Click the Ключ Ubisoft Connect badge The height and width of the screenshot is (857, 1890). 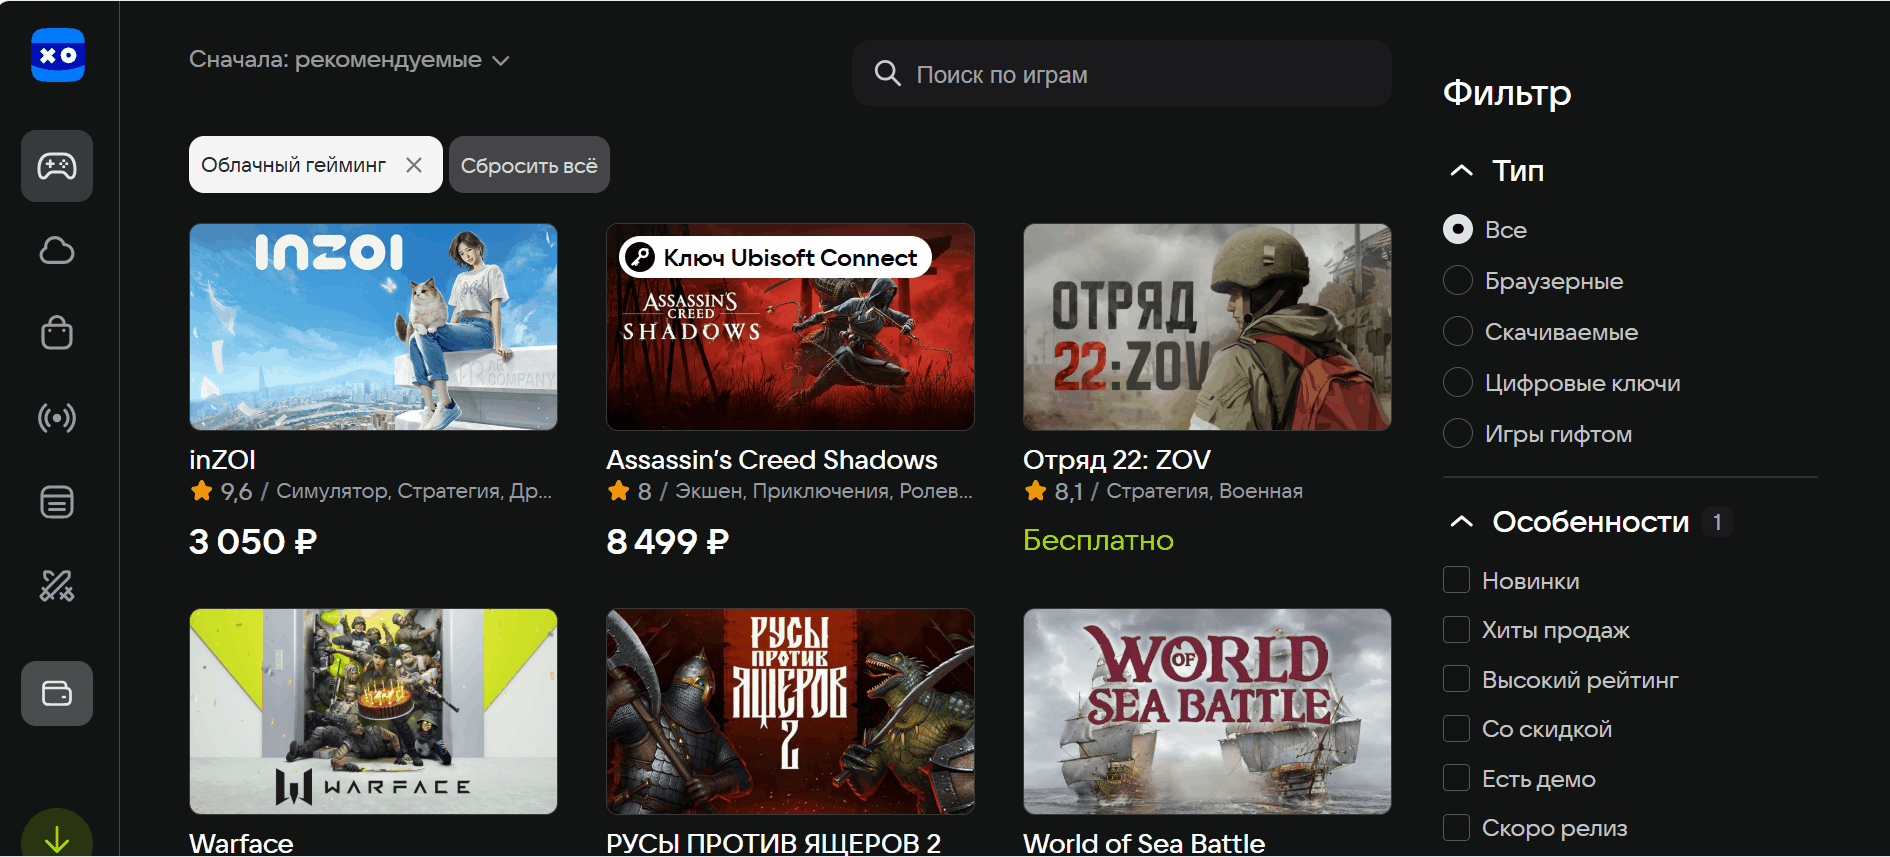[775, 257]
